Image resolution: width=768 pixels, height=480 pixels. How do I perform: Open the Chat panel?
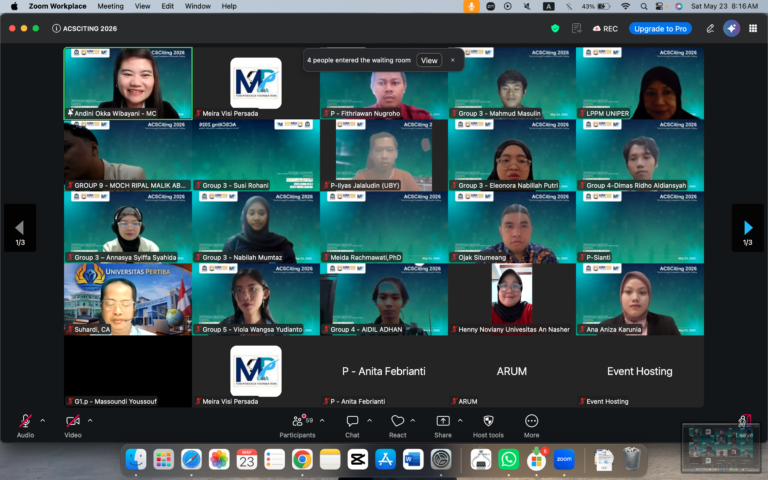(x=352, y=425)
